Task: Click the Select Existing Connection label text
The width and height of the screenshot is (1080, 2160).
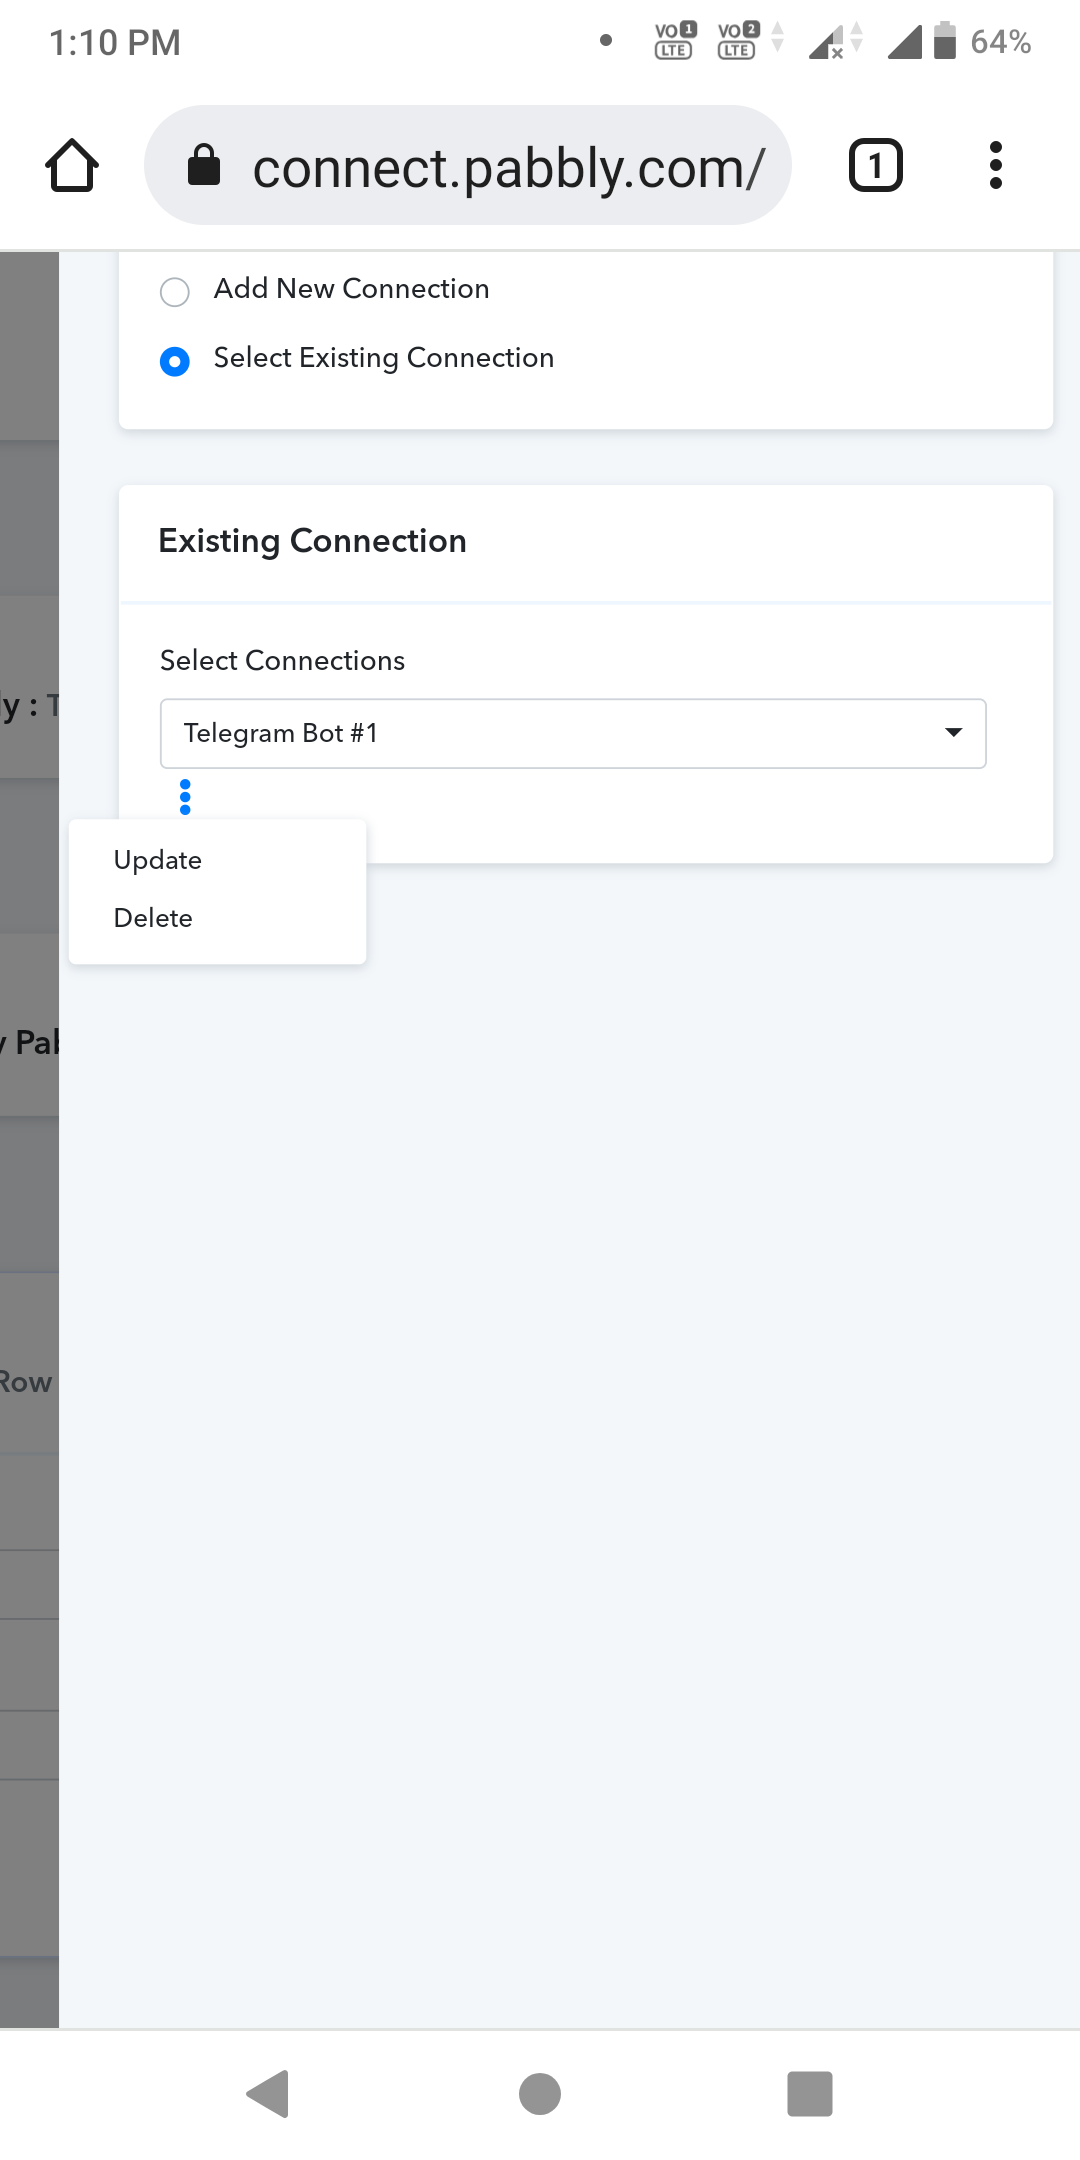Action: pos(384,358)
